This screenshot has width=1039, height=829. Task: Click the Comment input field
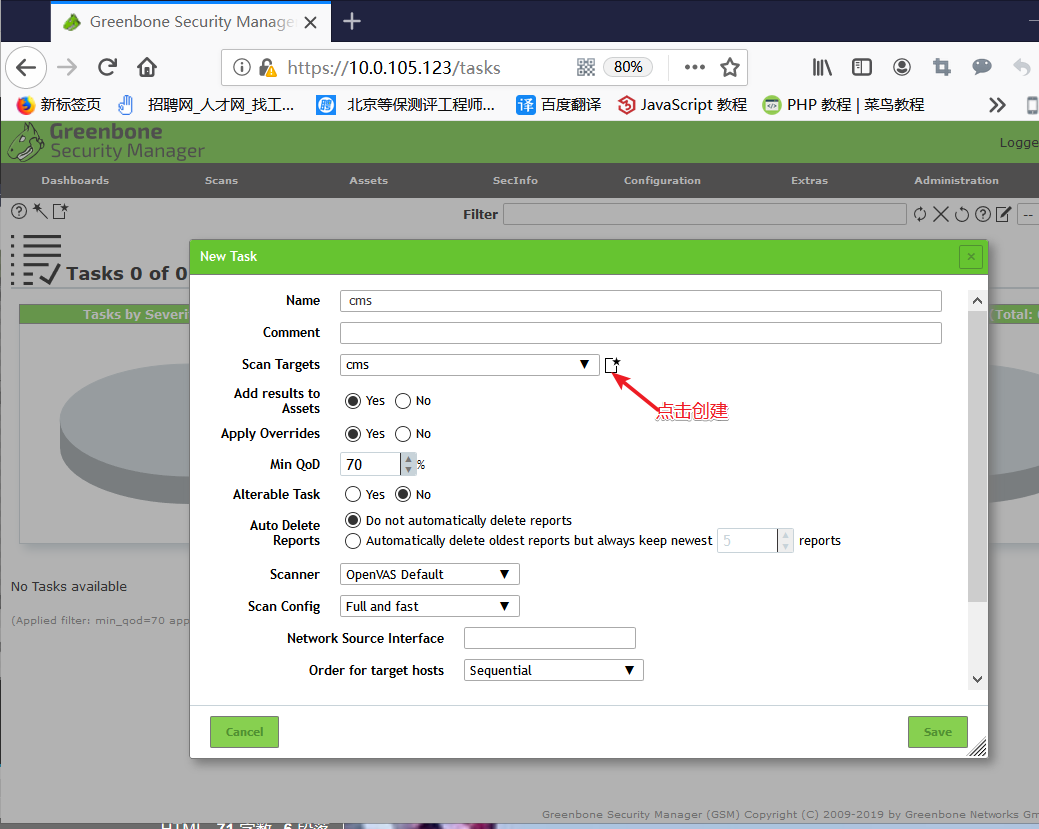pos(641,333)
